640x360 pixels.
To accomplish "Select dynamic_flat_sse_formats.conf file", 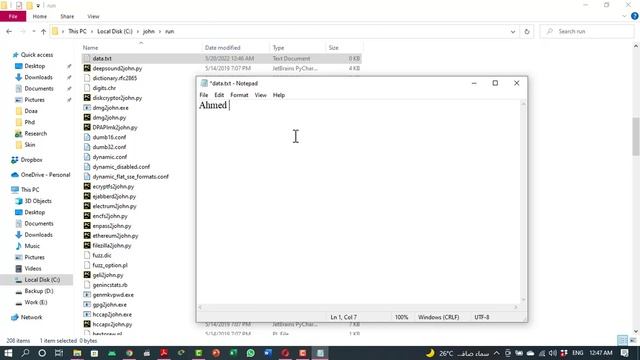I will pyautogui.click(x=130, y=177).
